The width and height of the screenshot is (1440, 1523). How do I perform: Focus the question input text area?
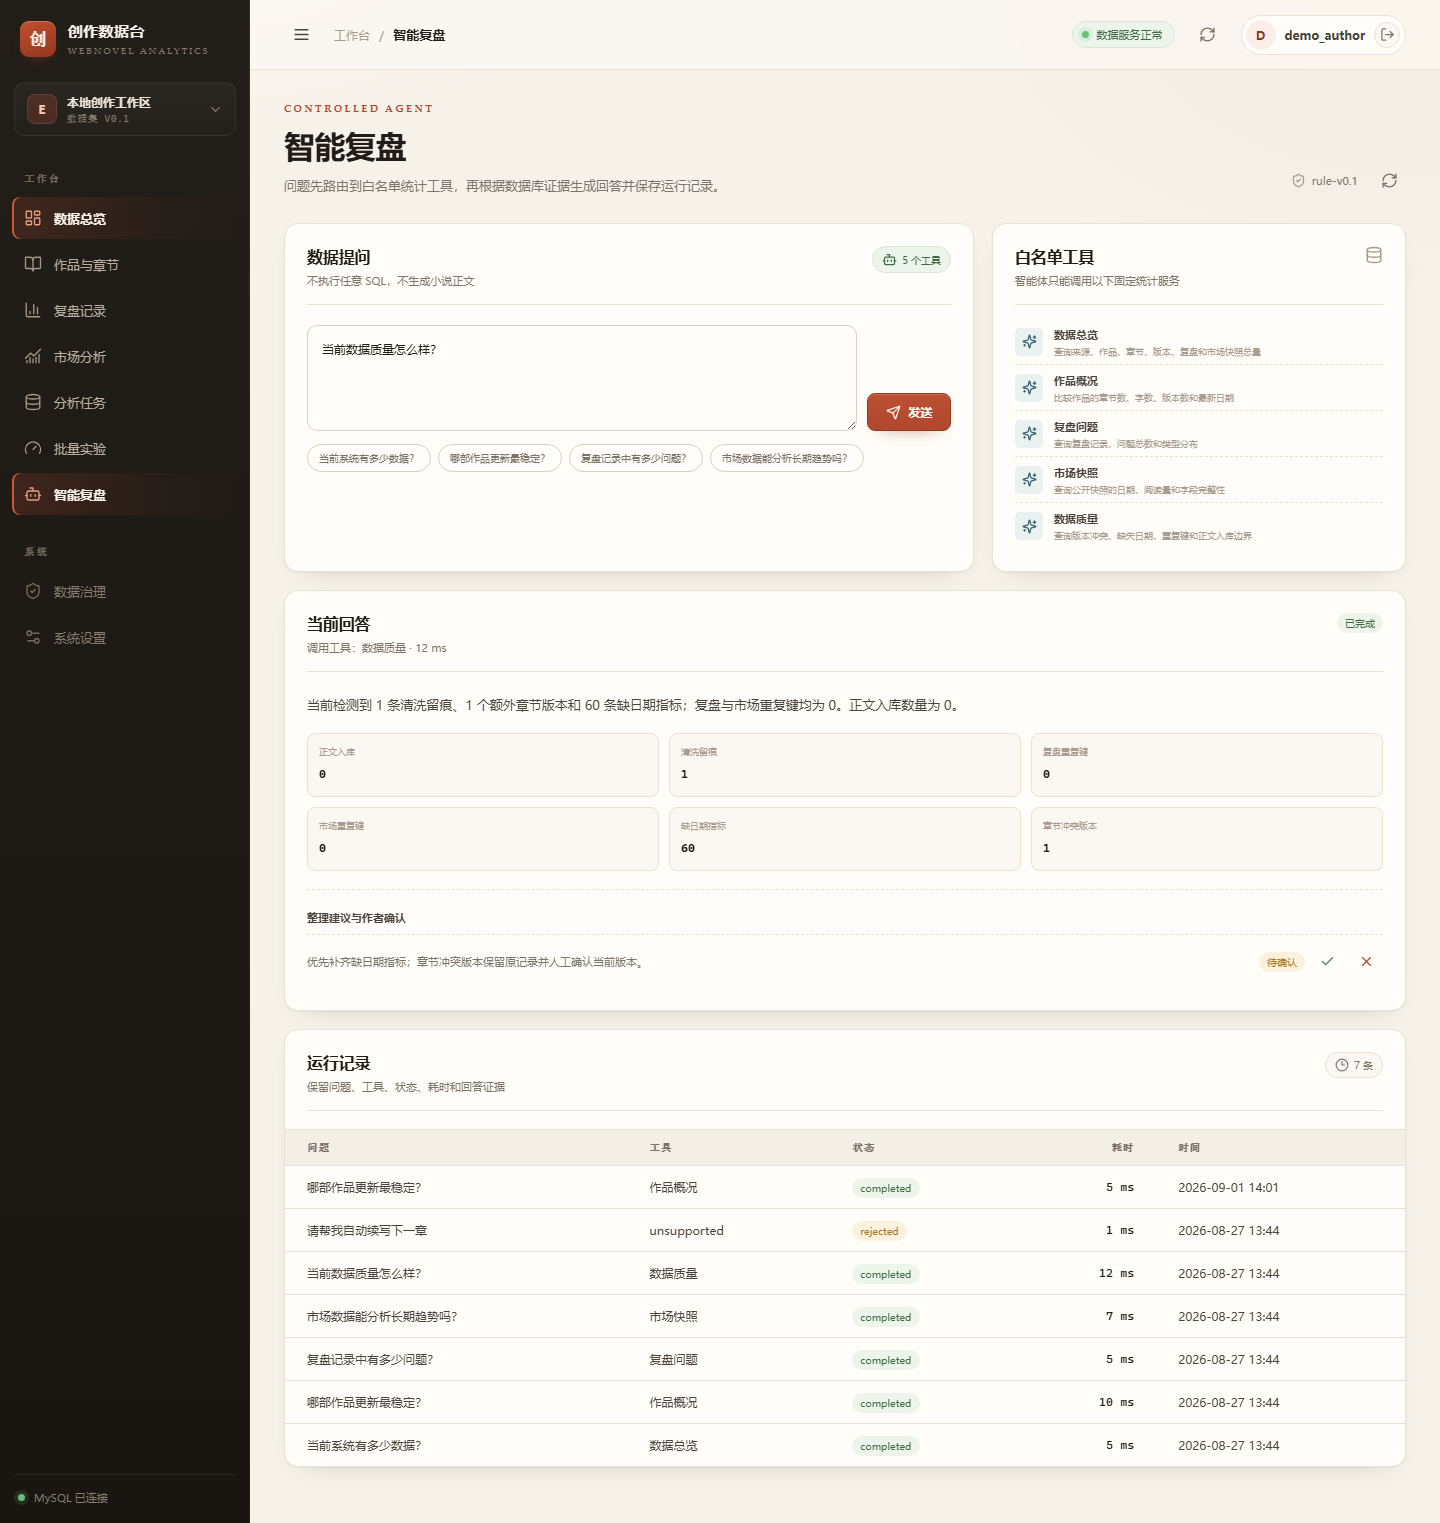(582, 378)
